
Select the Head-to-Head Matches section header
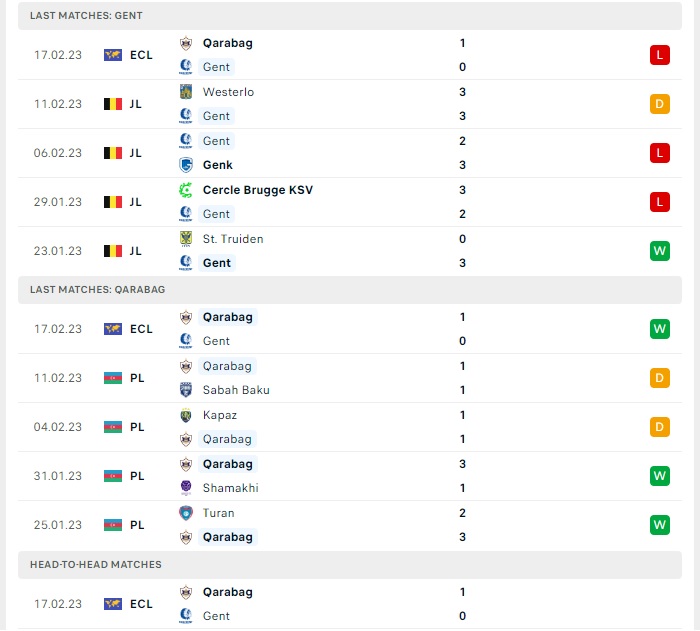pos(350,565)
